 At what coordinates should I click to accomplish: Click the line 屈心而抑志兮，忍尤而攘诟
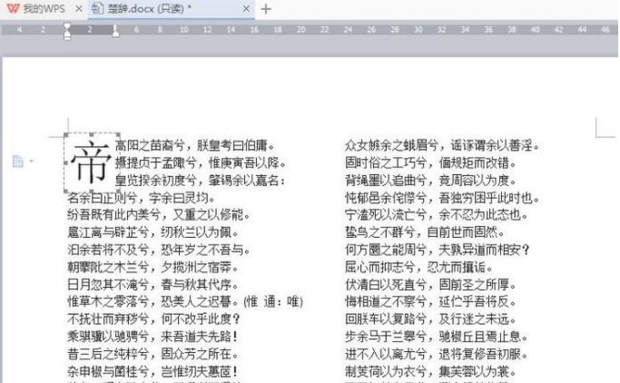pyautogui.click(x=419, y=268)
